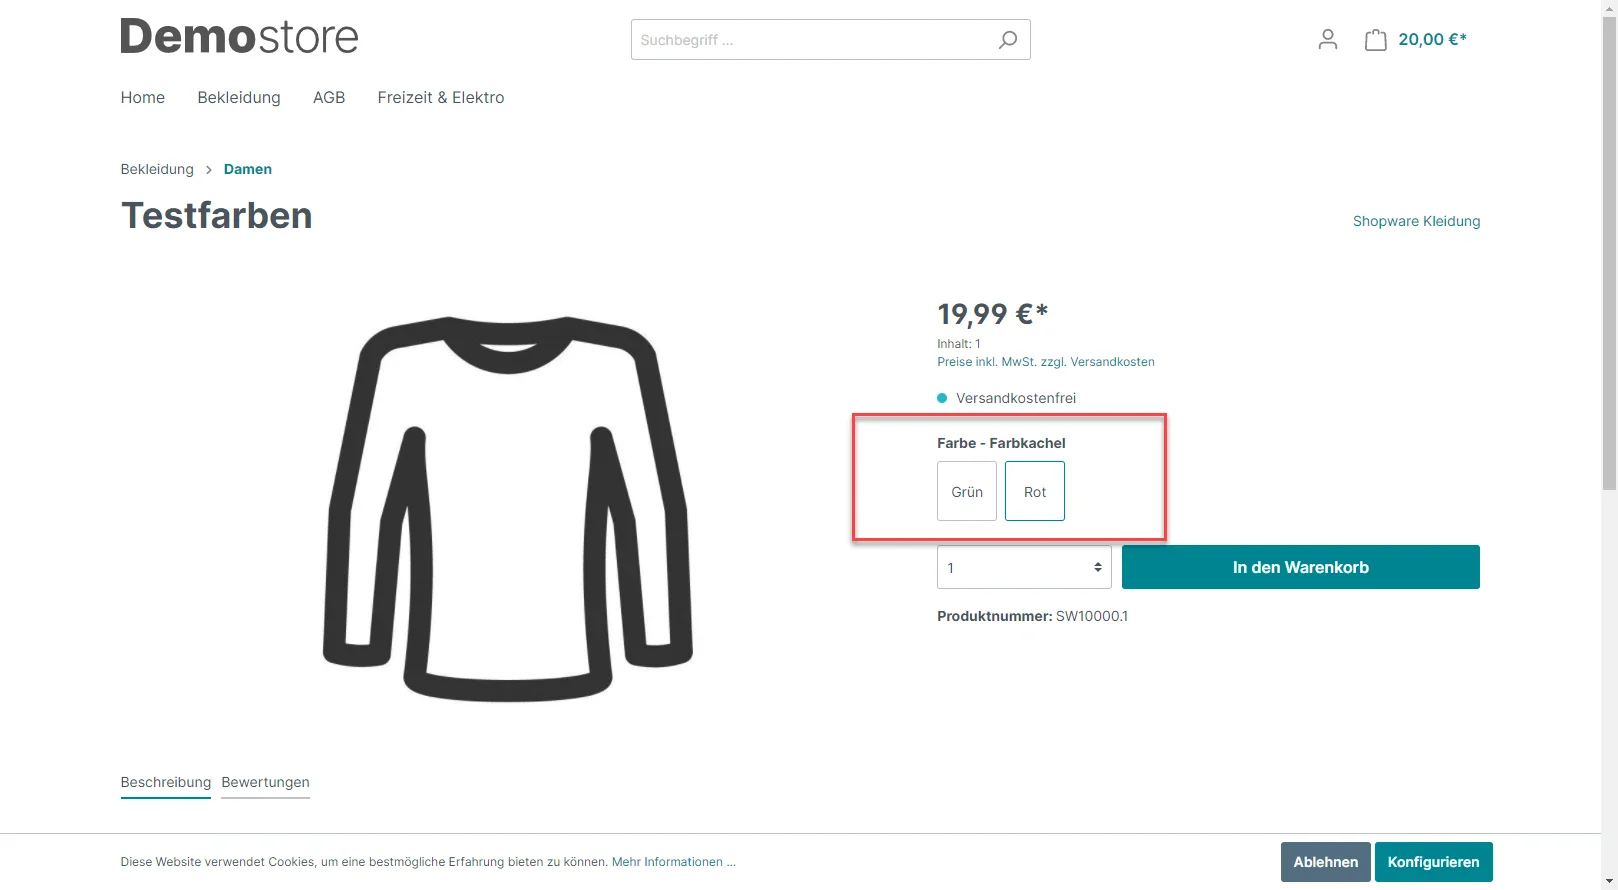The image size is (1618, 890).
Task: Click Konfigurieren cookie button
Action: click(1433, 862)
